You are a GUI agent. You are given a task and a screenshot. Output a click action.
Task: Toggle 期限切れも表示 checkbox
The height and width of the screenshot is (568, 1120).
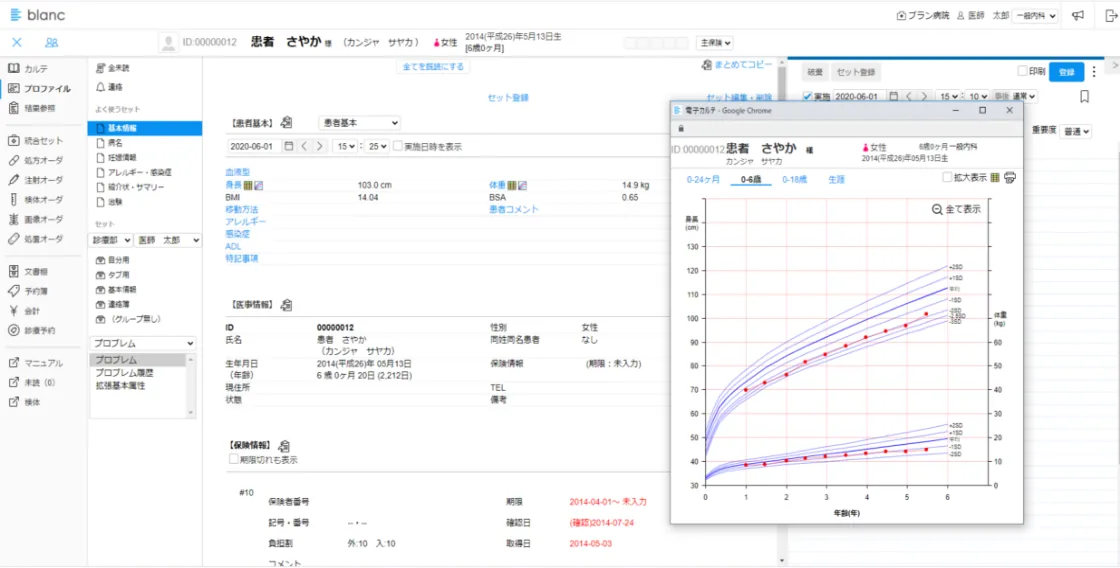tap(234, 459)
